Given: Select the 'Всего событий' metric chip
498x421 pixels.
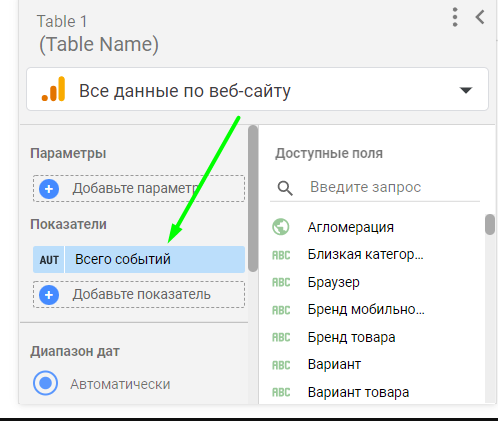Looking at the screenshot, I should (139, 260).
